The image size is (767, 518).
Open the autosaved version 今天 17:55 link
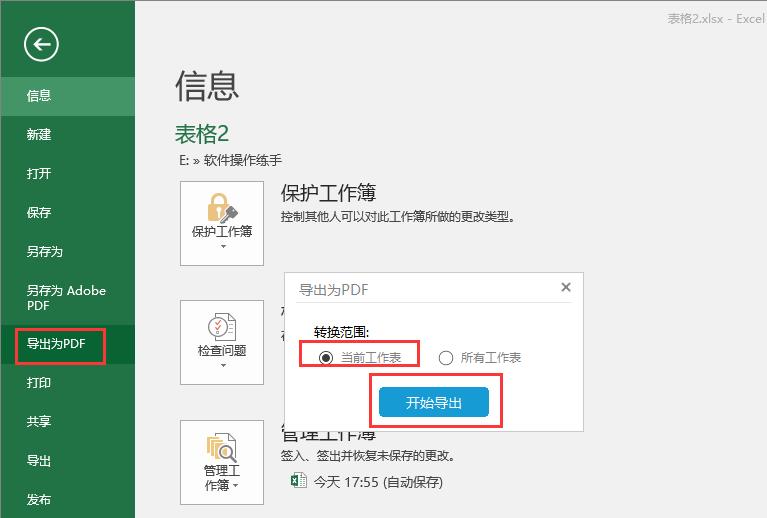click(378, 482)
